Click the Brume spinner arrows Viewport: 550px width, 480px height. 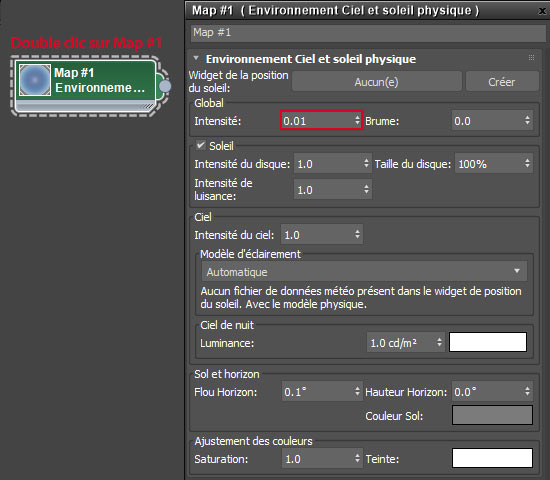[x=527, y=120]
